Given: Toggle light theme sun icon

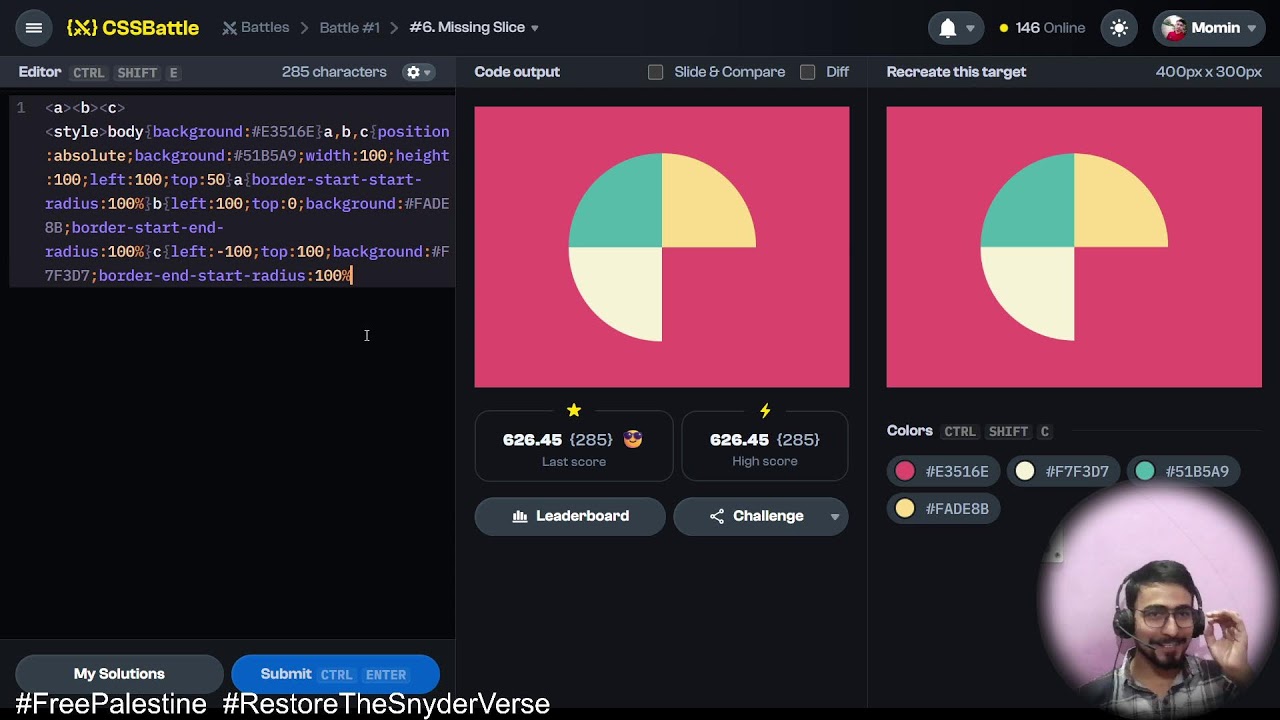Looking at the screenshot, I should (x=1119, y=28).
